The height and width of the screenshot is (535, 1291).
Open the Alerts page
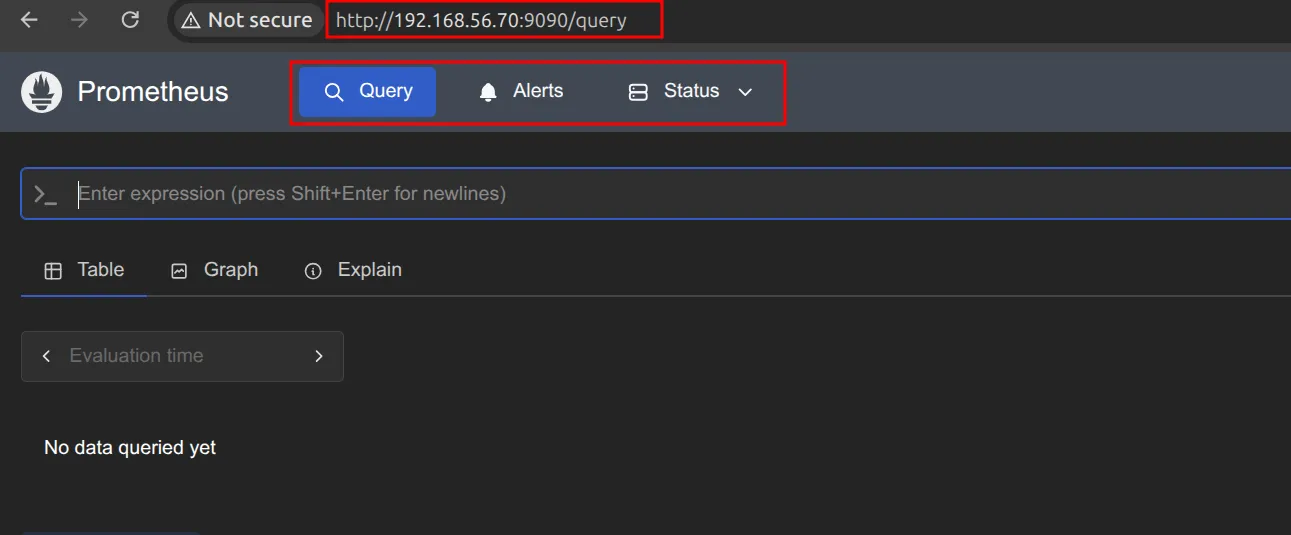click(521, 92)
